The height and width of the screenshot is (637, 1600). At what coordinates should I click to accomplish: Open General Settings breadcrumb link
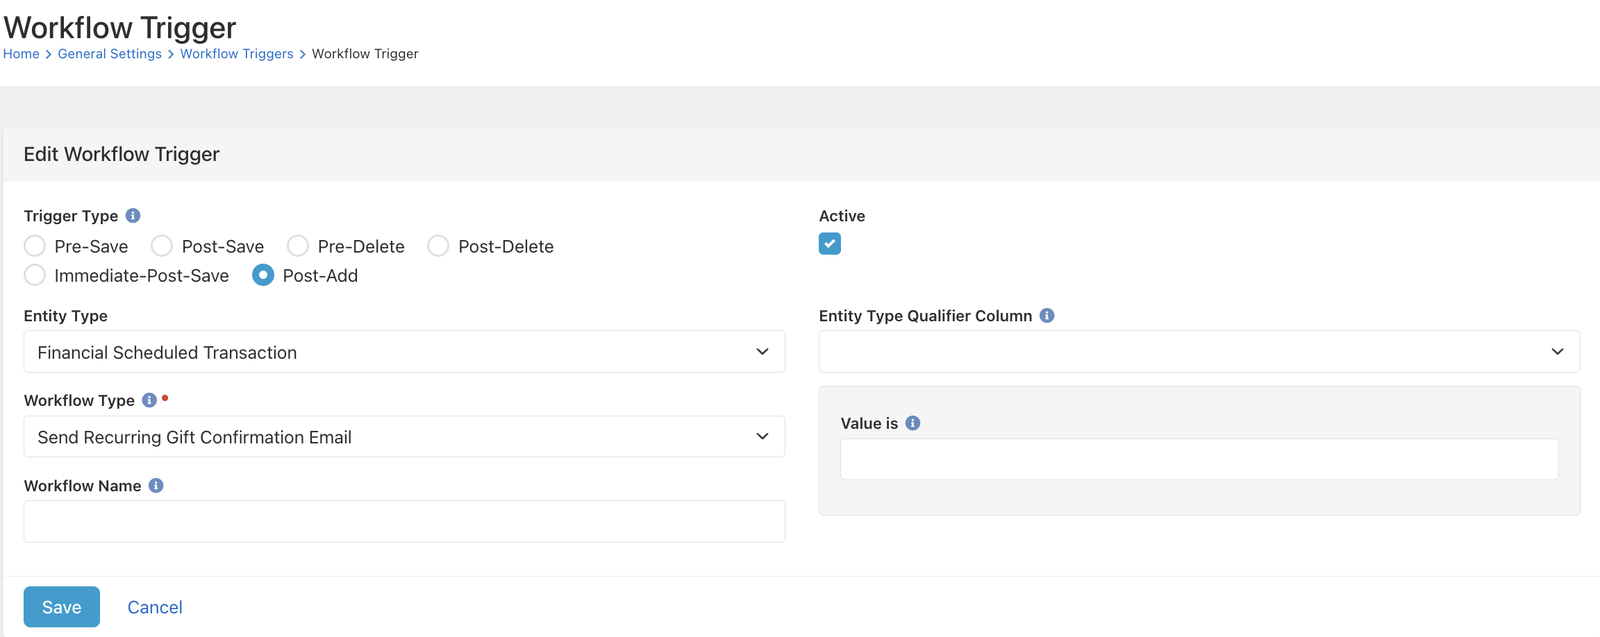[110, 54]
